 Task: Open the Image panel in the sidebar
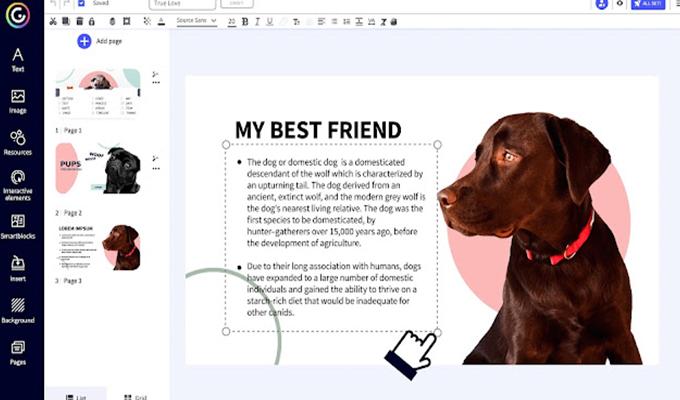[18, 102]
